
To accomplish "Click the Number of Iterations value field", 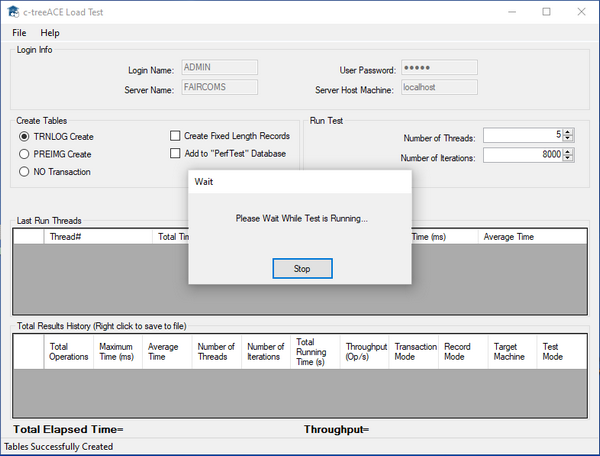I will click(523, 155).
